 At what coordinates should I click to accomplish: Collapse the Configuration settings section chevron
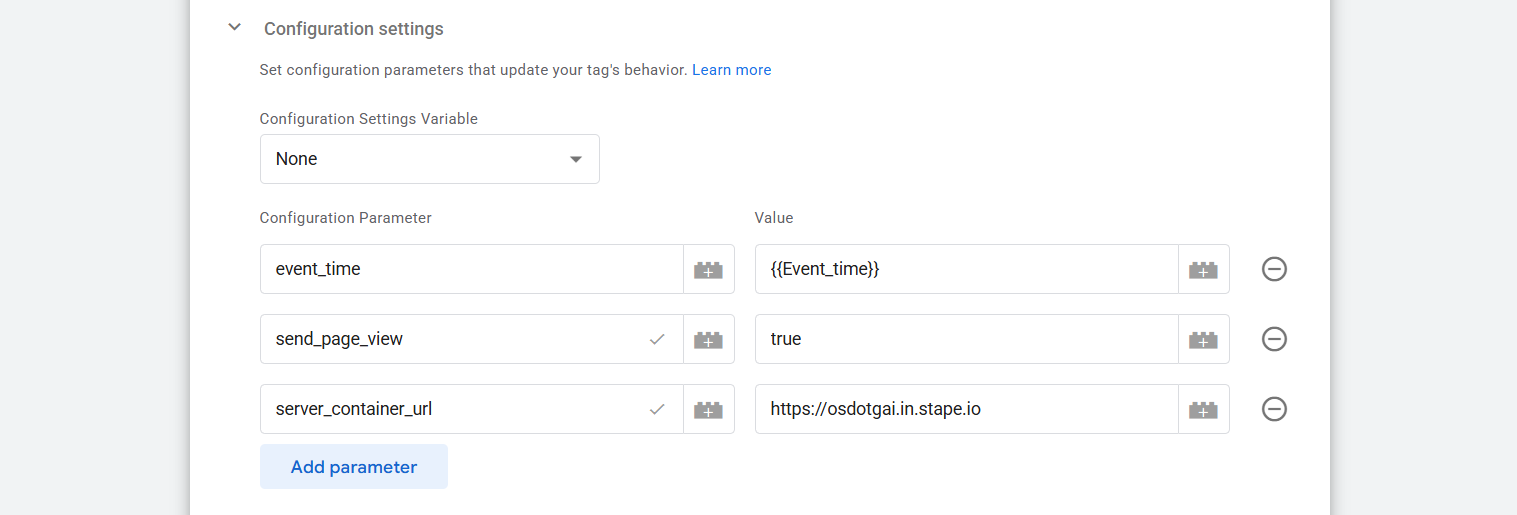(x=235, y=28)
